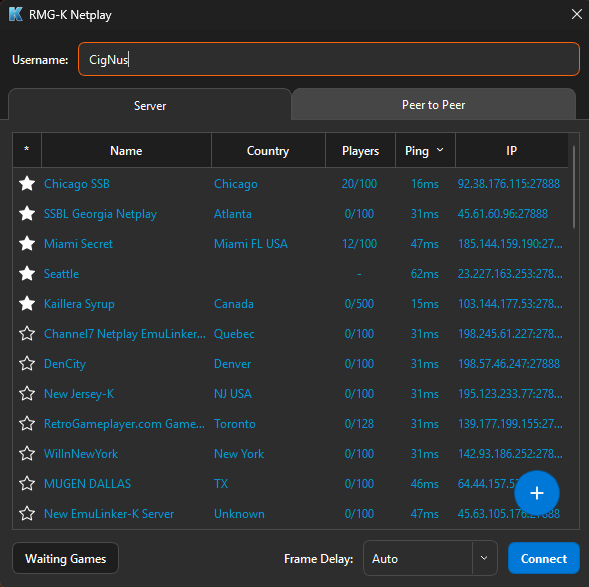Open the Peer to Peer tab

(x=433, y=105)
